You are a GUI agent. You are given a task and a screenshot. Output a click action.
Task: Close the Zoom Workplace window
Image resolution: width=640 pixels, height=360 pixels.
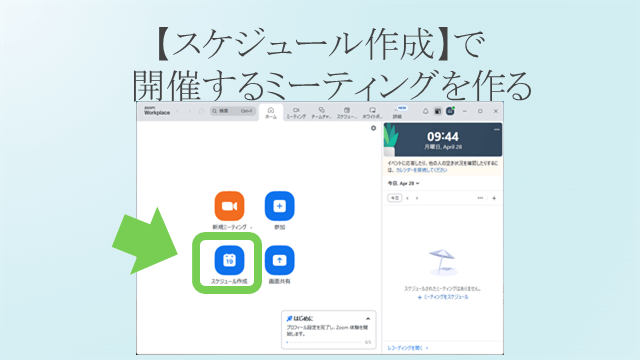[x=496, y=111]
